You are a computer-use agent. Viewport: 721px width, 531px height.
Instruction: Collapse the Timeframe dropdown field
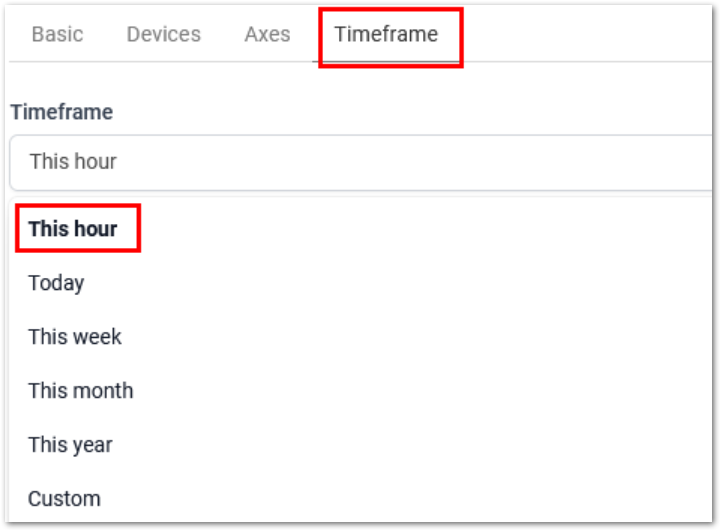361,162
